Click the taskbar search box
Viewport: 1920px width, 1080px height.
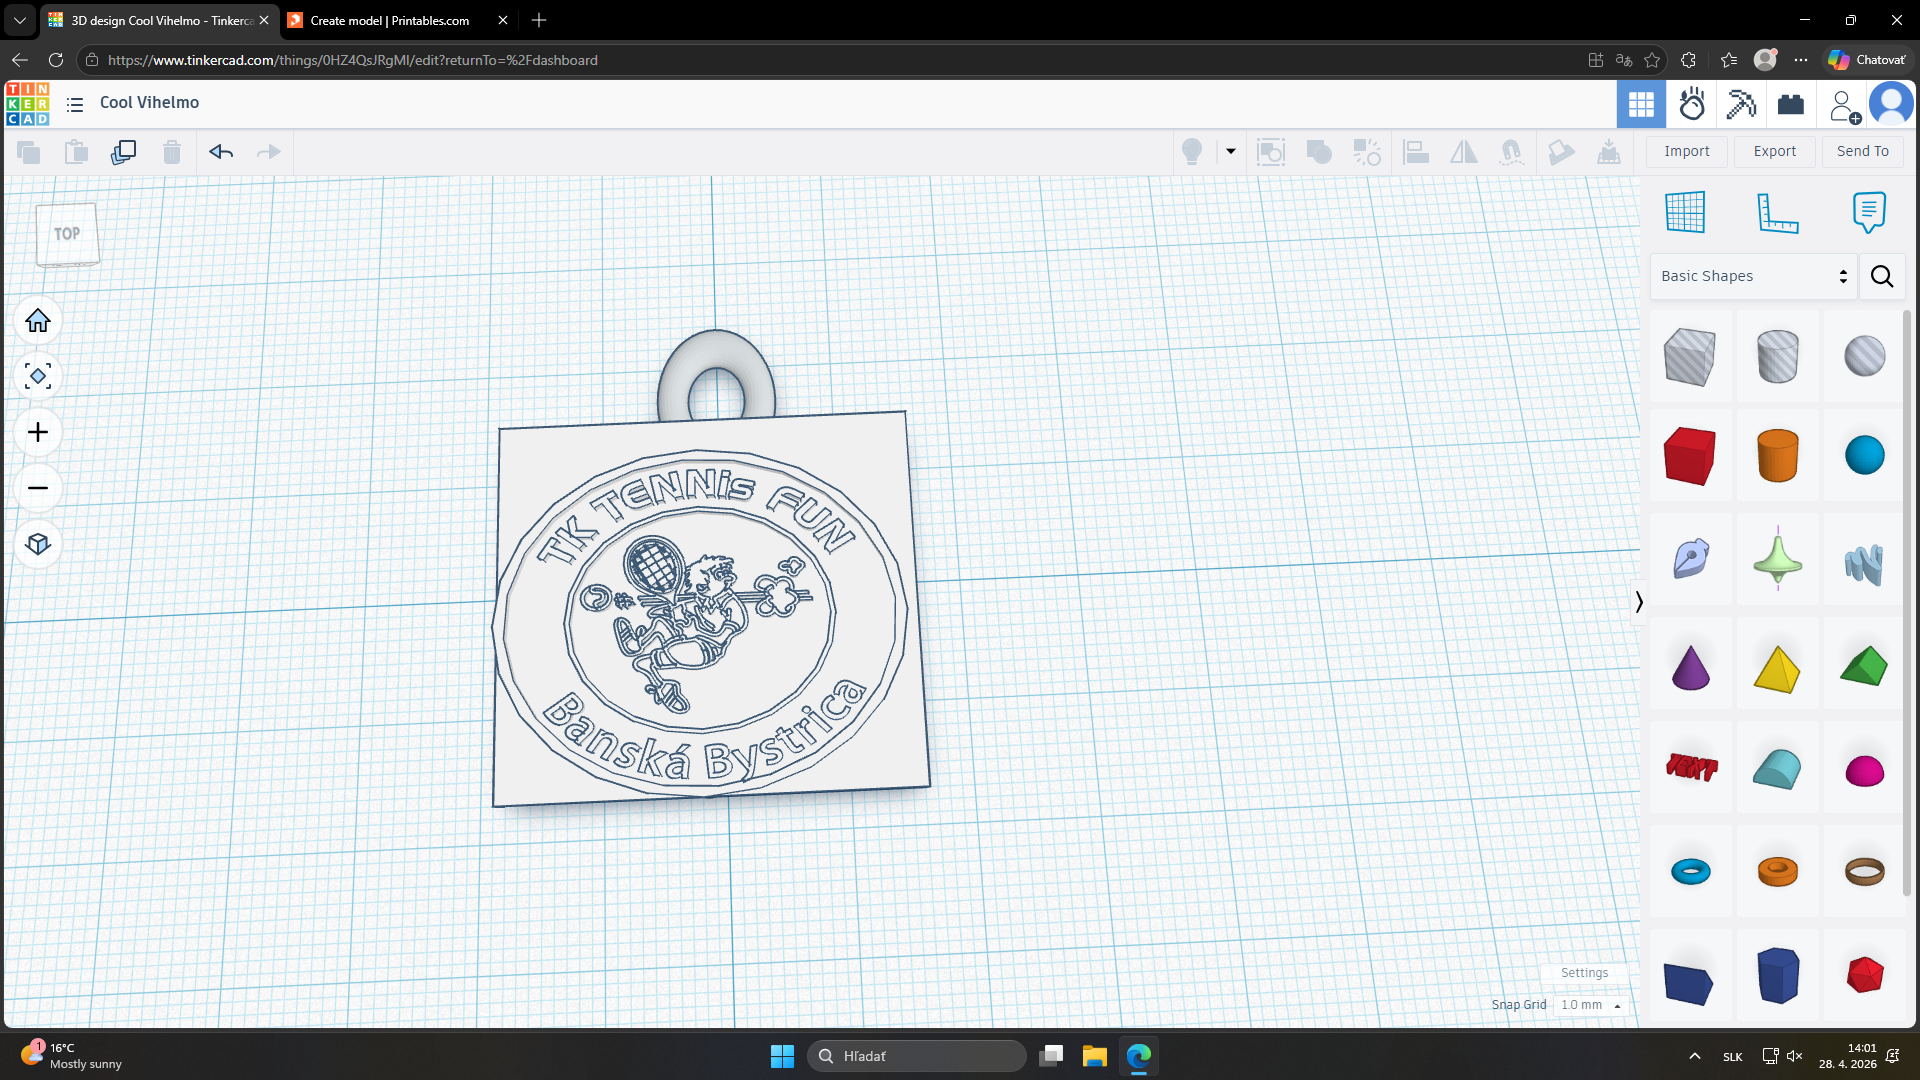[x=917, y=1056]
